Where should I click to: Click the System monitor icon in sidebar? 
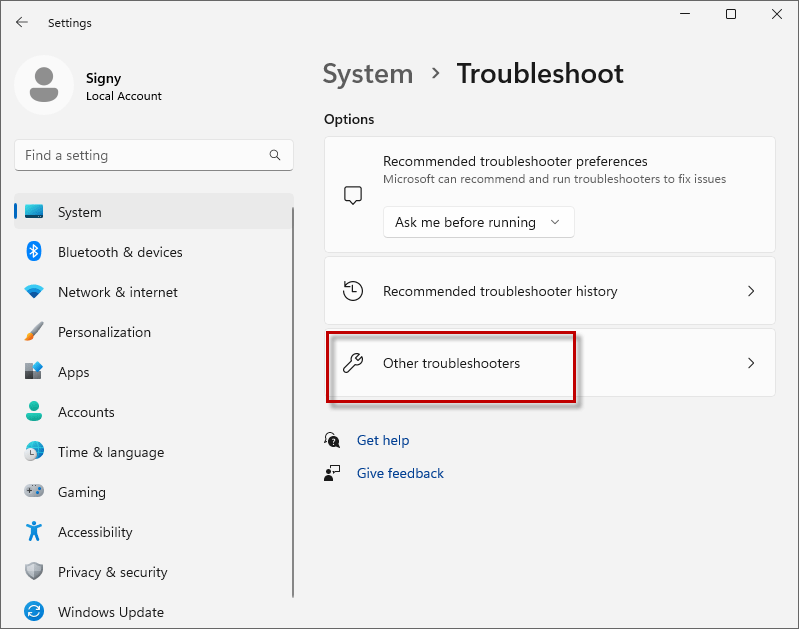coord(34,212)
